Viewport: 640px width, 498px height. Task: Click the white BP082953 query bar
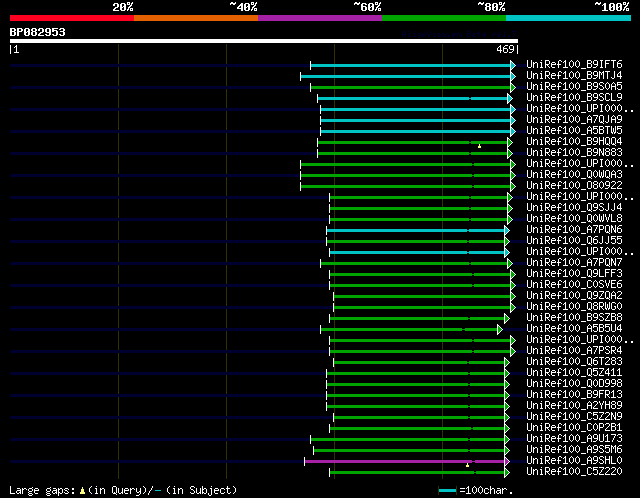click(x=264, y=41)
